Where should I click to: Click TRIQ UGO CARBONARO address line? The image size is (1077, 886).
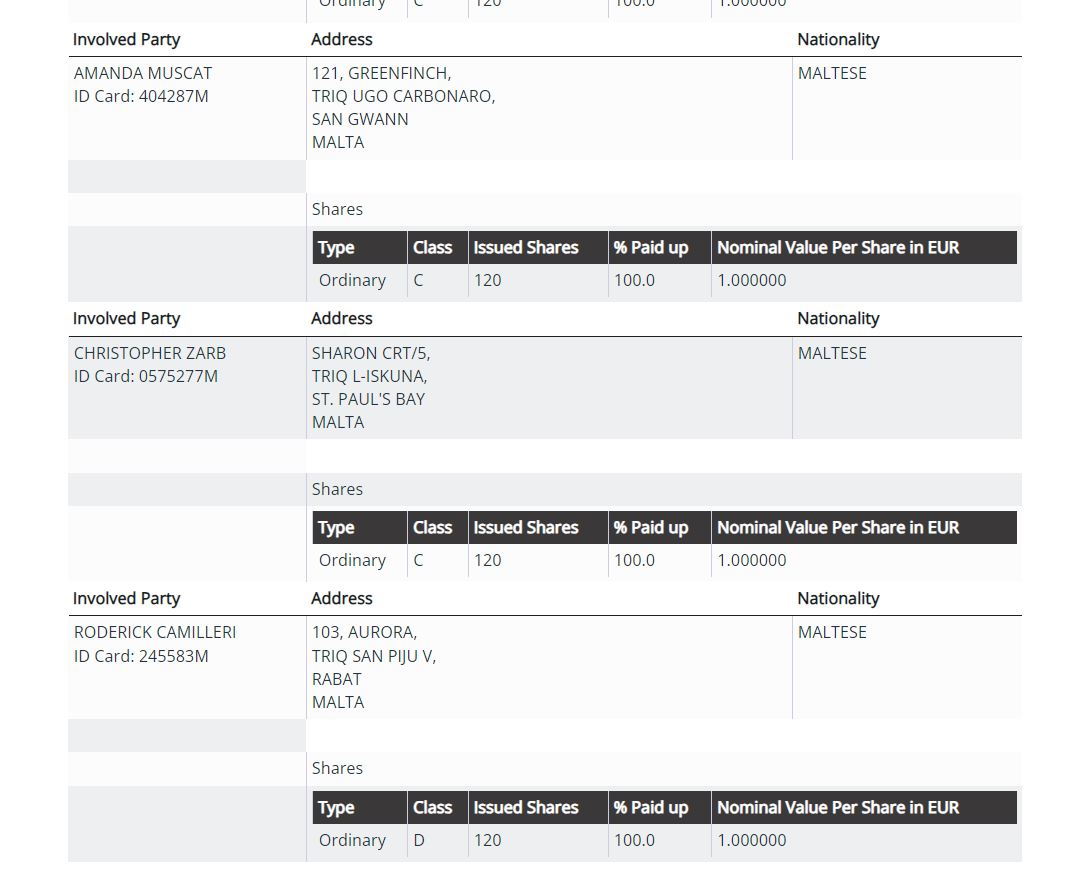pos(403,96)
